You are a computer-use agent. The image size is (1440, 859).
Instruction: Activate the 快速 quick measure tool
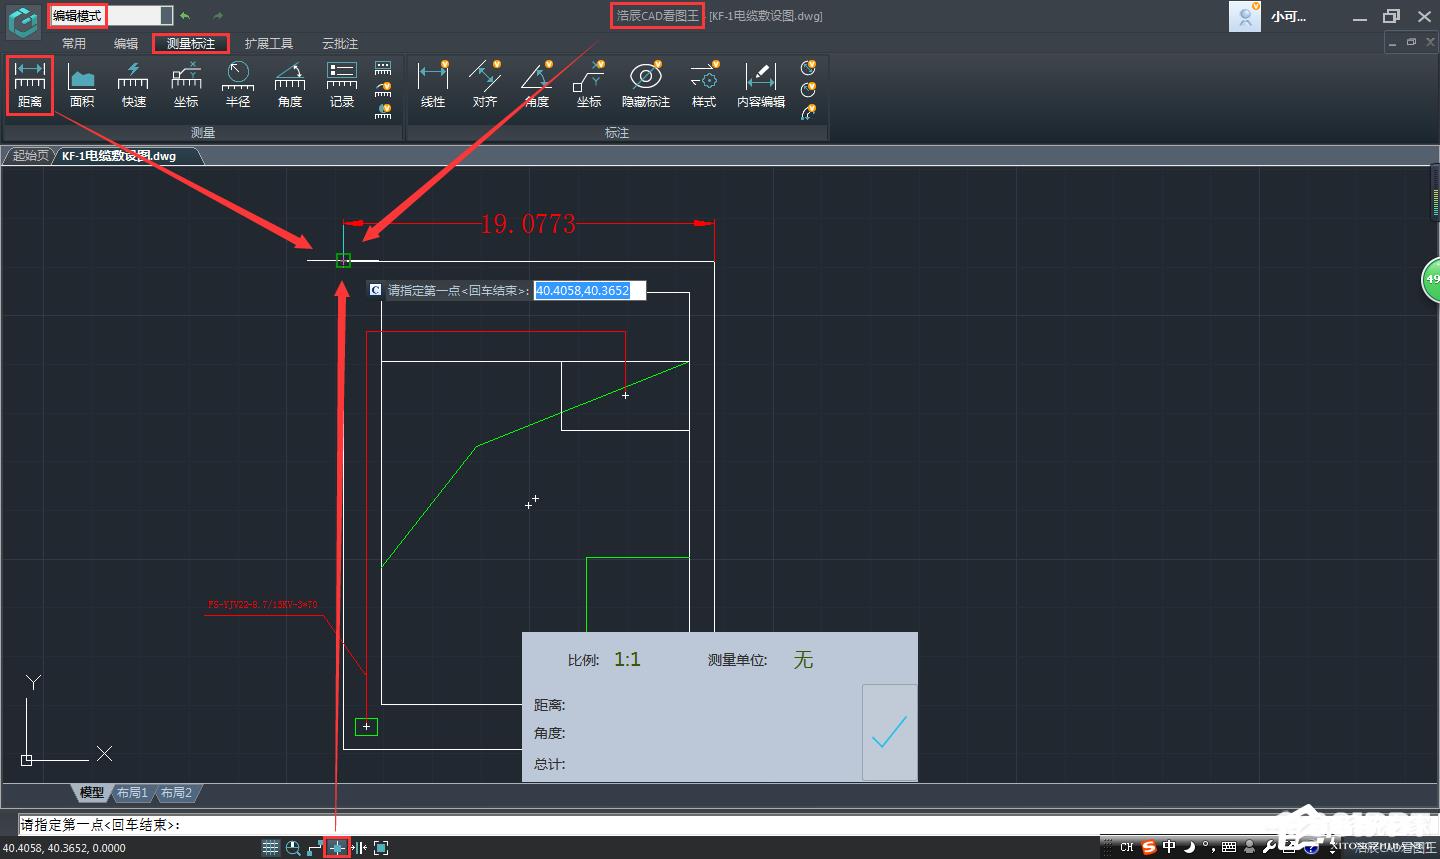coord(134,85)
